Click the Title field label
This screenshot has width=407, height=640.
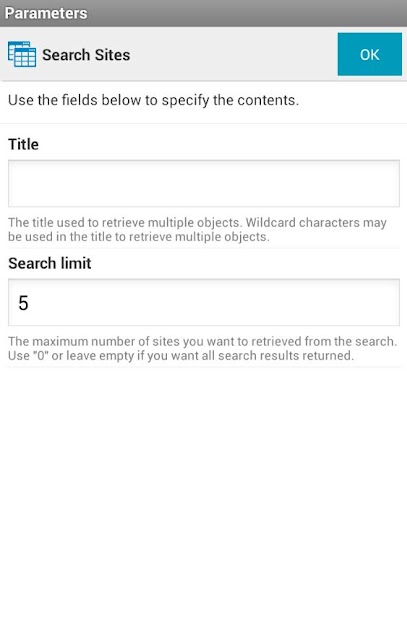click(23, 144)
